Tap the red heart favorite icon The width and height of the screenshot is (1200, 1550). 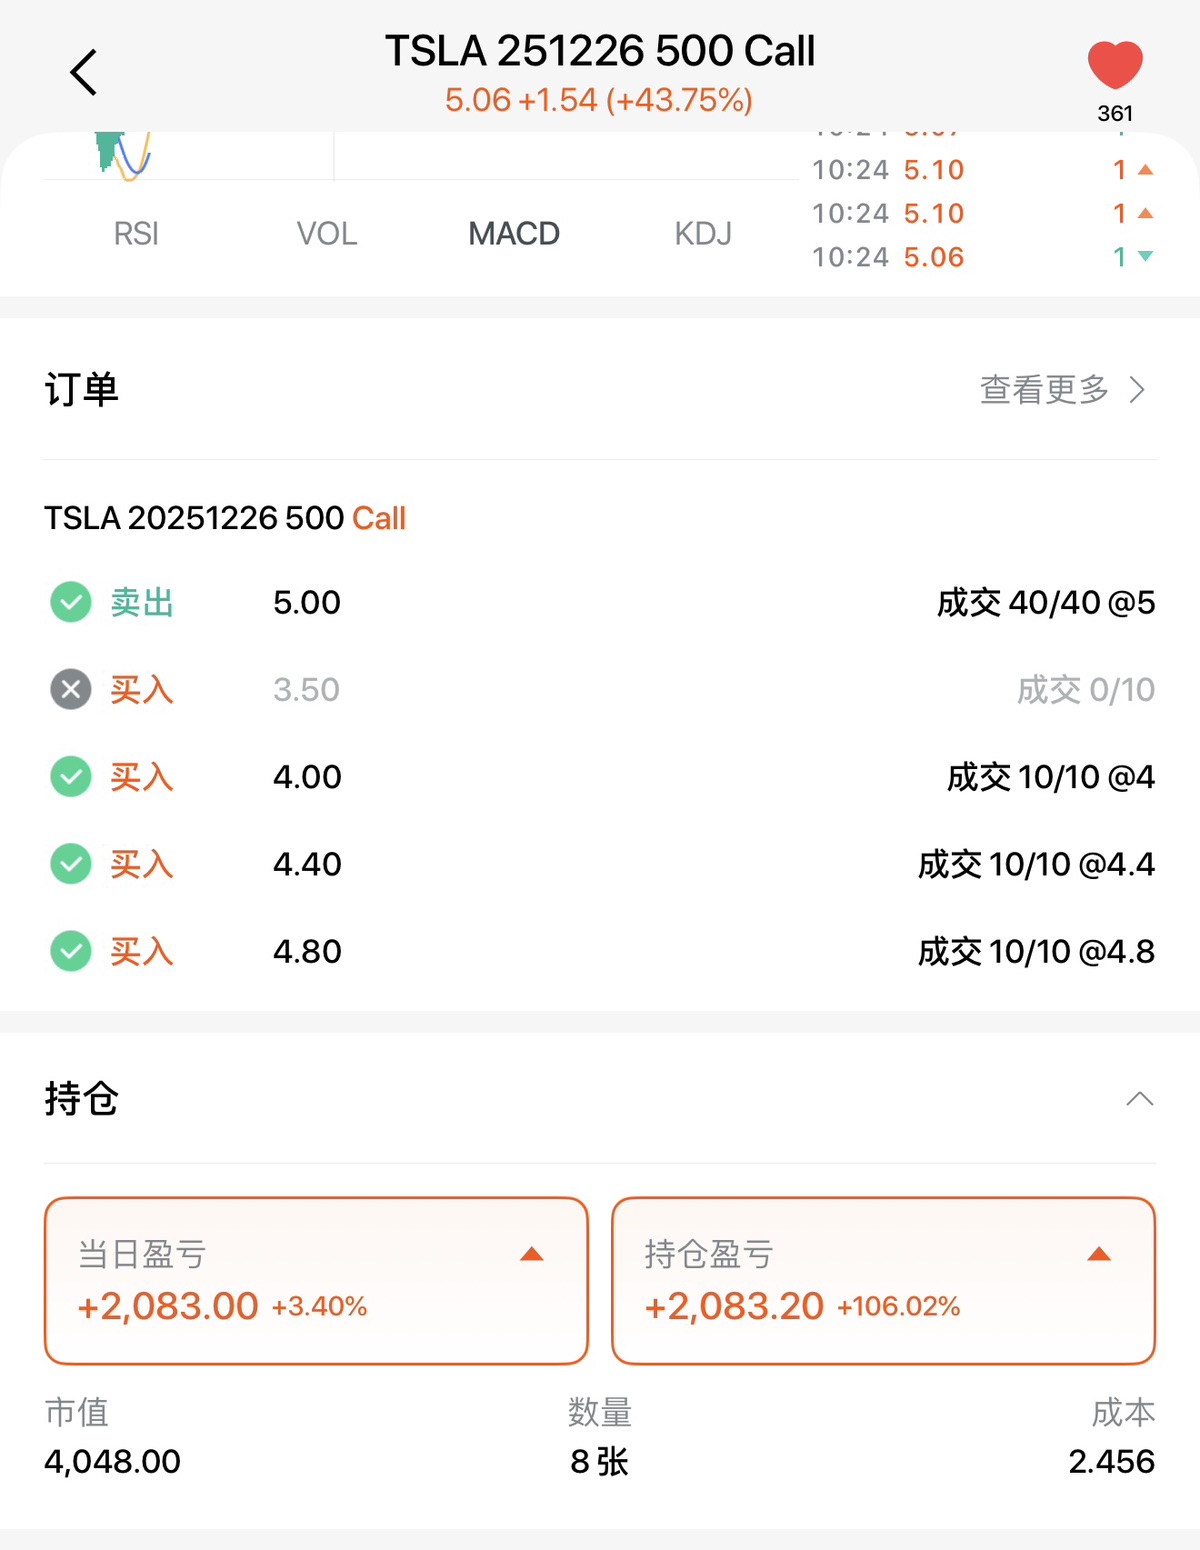1115,66
